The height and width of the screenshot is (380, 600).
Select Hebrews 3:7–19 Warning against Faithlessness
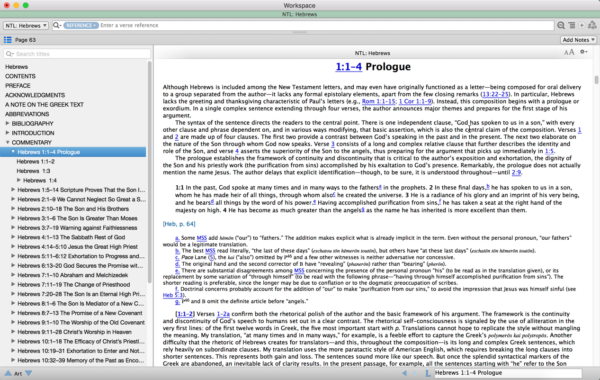[x=77, y=228]
